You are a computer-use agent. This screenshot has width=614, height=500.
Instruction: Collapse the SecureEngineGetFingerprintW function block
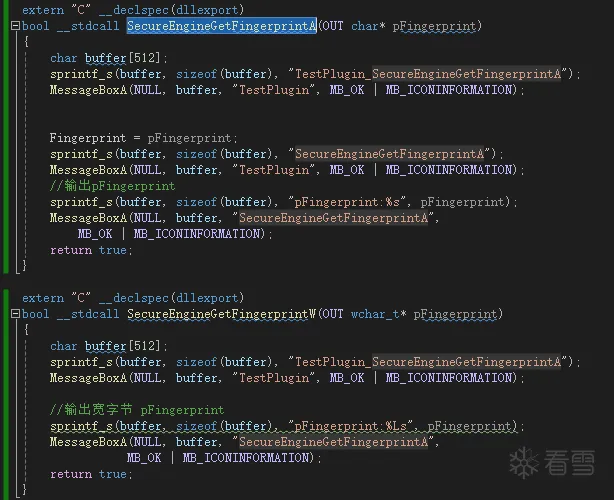click(x=15, y=314)
